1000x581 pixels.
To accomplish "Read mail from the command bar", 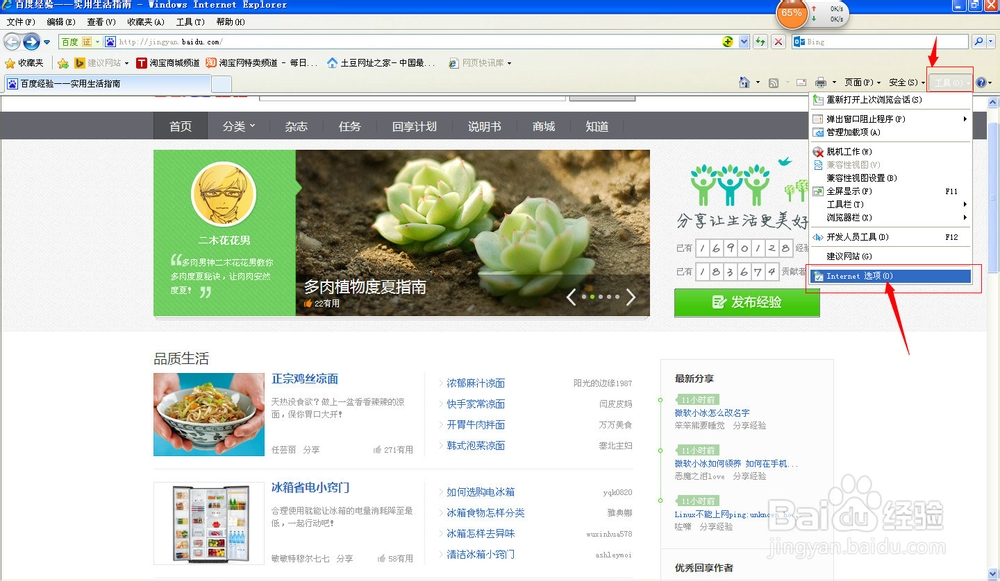I will (x=799, y=81).
